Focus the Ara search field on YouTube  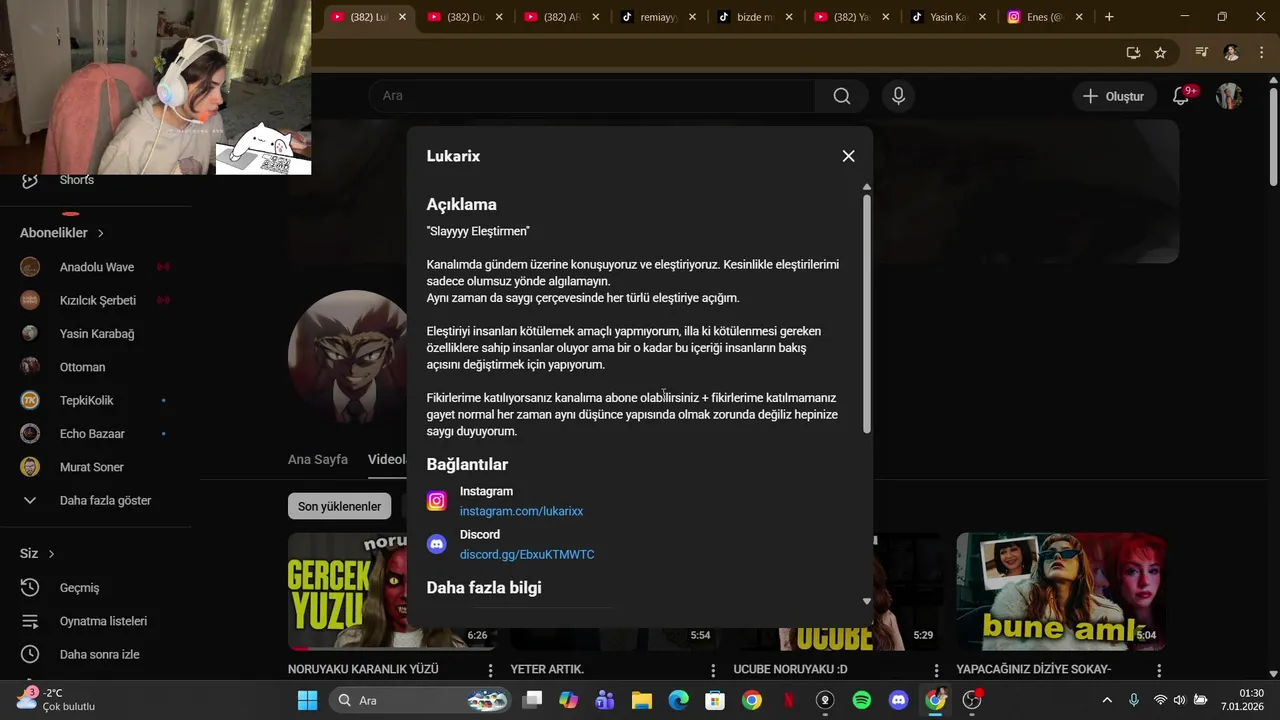tap(592, 96)
